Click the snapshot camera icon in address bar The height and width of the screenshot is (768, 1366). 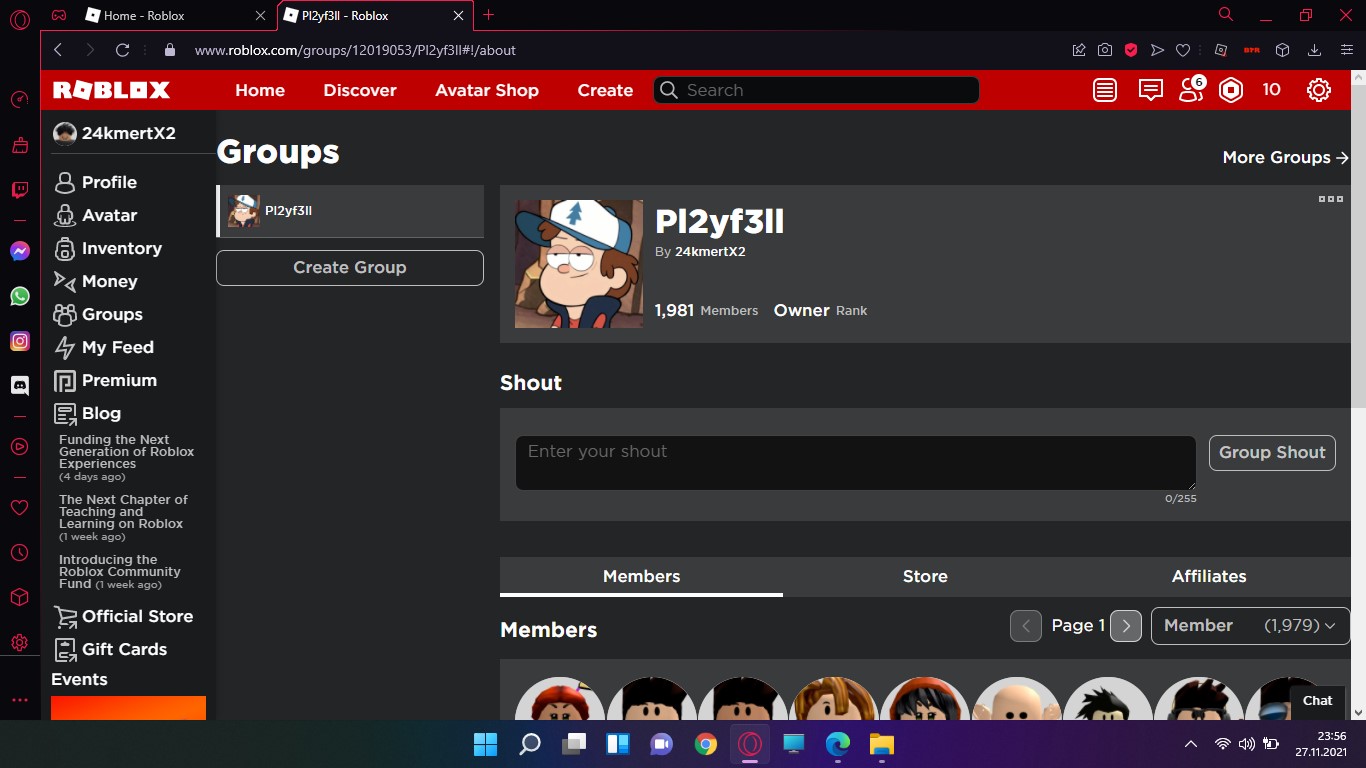[1105, 50]
